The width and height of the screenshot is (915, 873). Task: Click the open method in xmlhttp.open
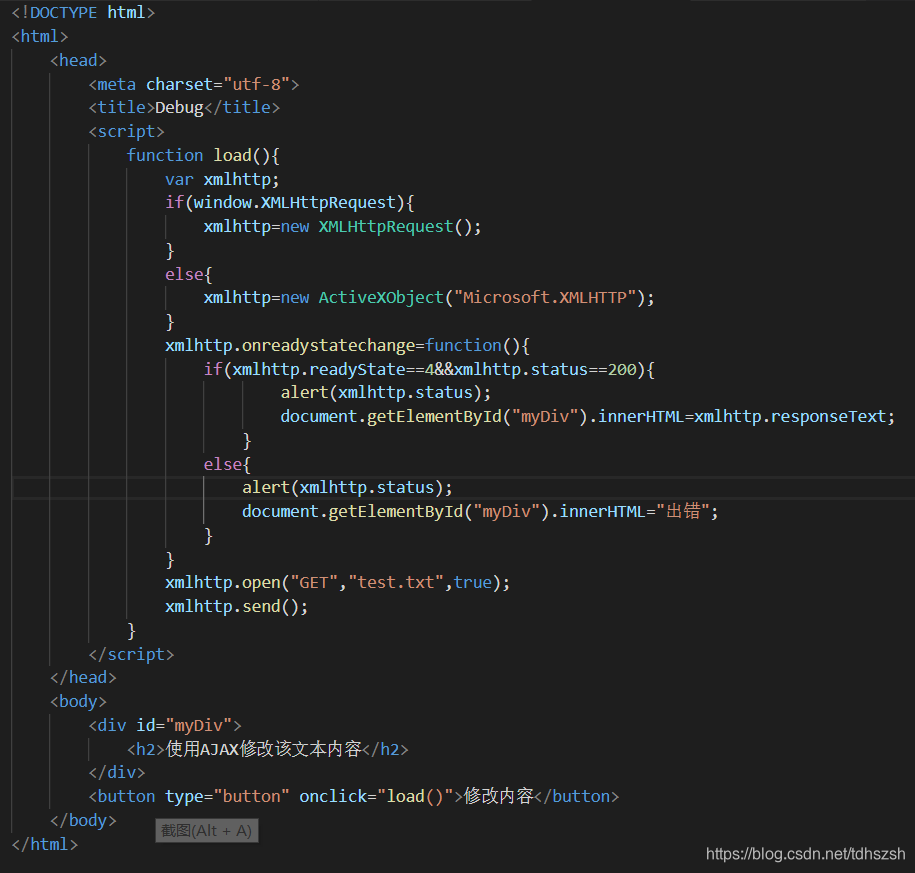click(x=261, y=583)
